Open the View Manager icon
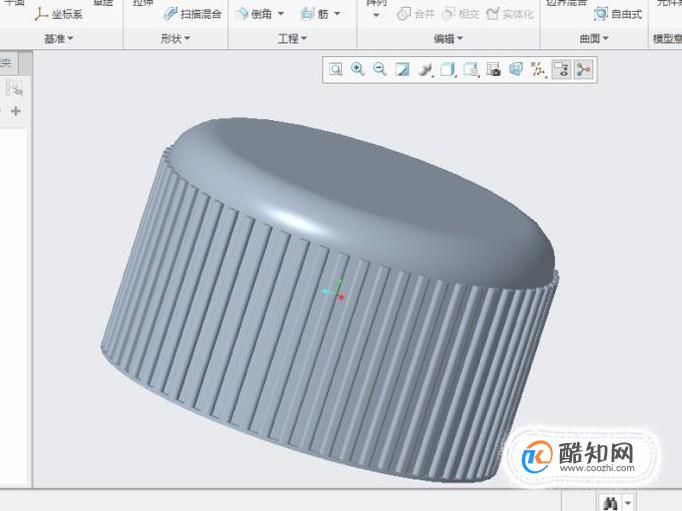The width and height of the screenshot is (682, 511). coord(494,70)
